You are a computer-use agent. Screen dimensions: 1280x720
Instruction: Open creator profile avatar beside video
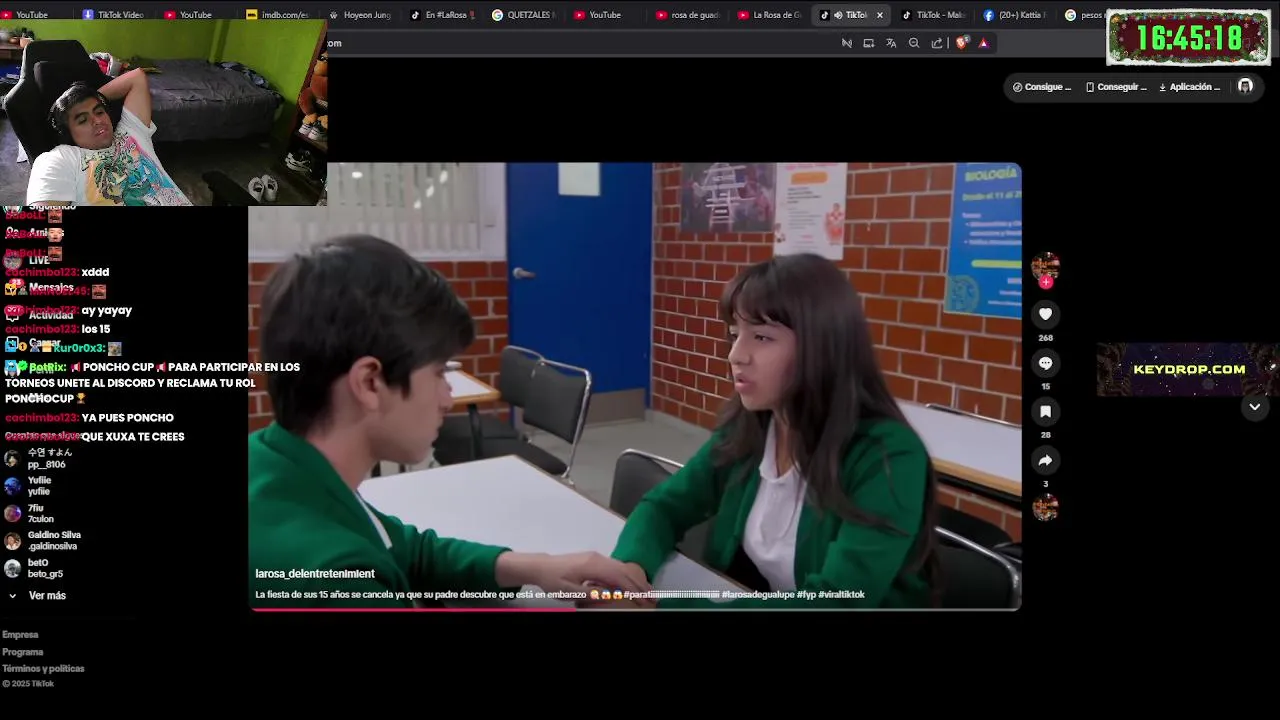1045,266
